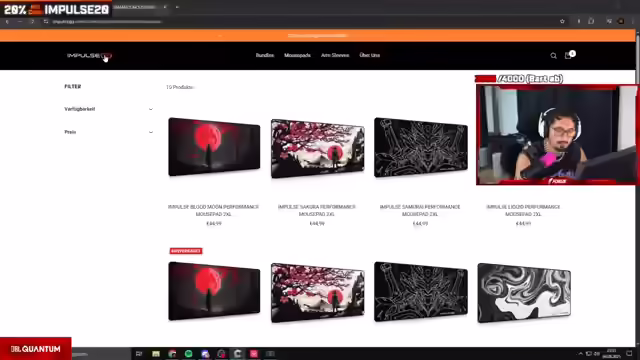Click the site info icon beside the URL
Screen dimensions: 640x360
(46, 21)
